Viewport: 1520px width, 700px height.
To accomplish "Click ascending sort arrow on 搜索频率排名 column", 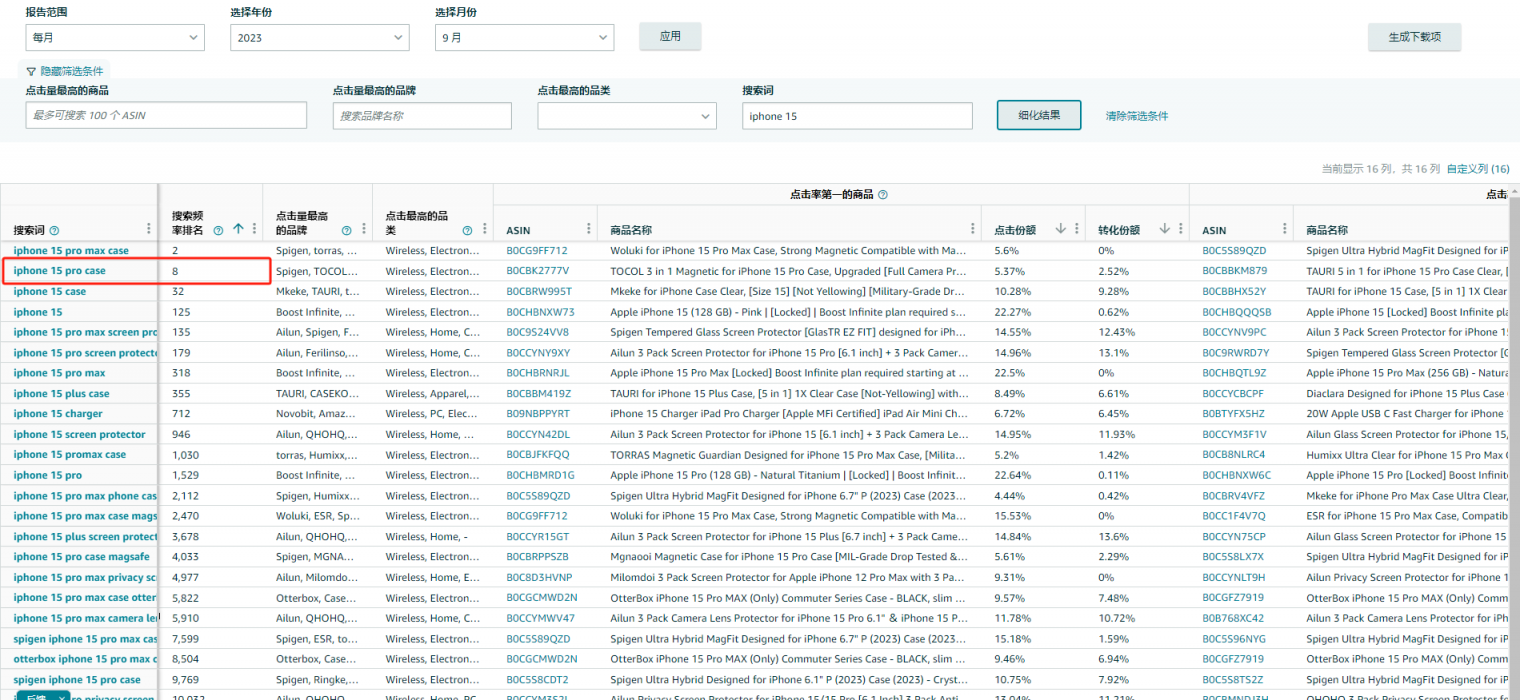I will click(238, 229).
